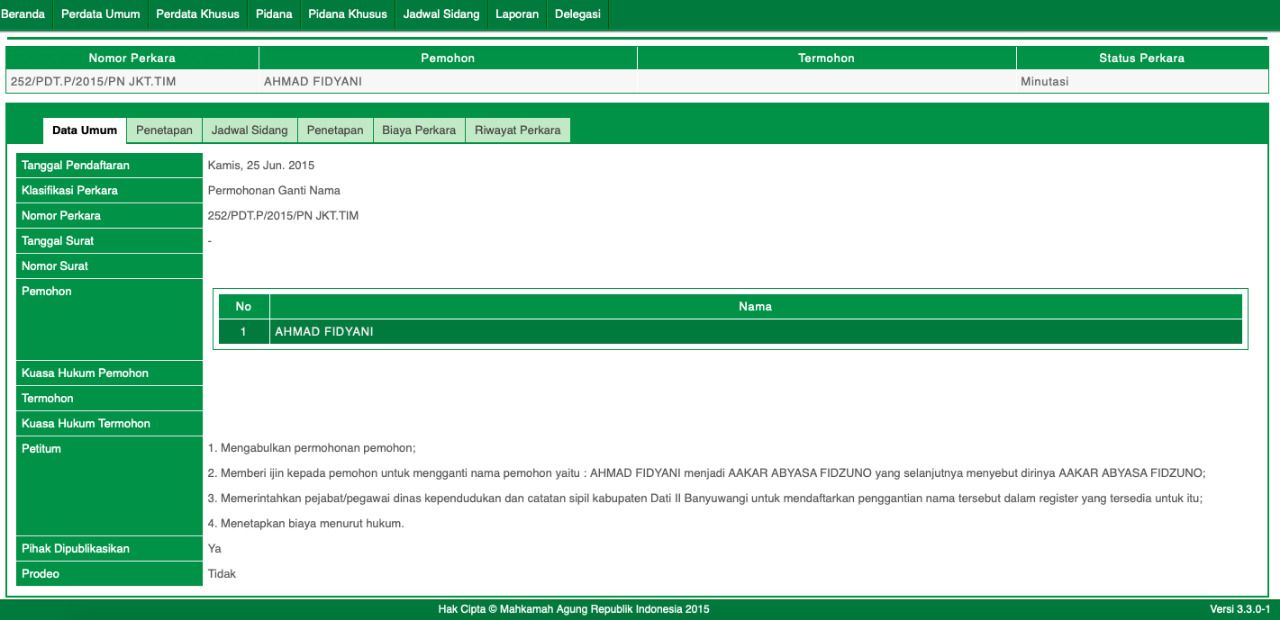Switch to the Jadwal Sidang tab
Screen dimensions: 1280x620
(249, 130)
